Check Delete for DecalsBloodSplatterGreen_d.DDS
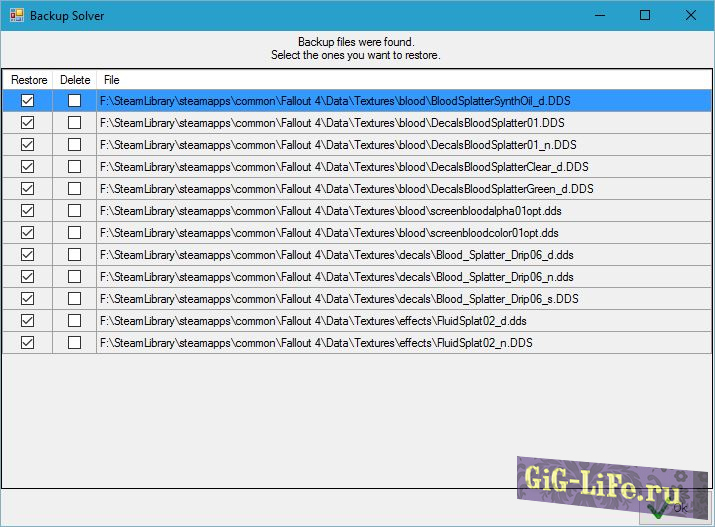The width and height of the screenshot is (715, 527). pos(74,188)
